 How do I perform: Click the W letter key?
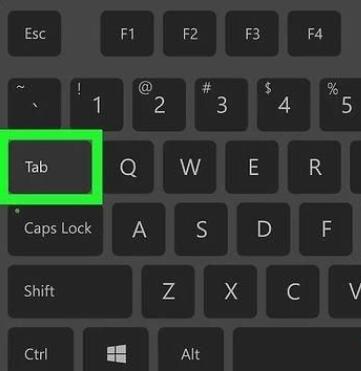click(x=190, y=167)
